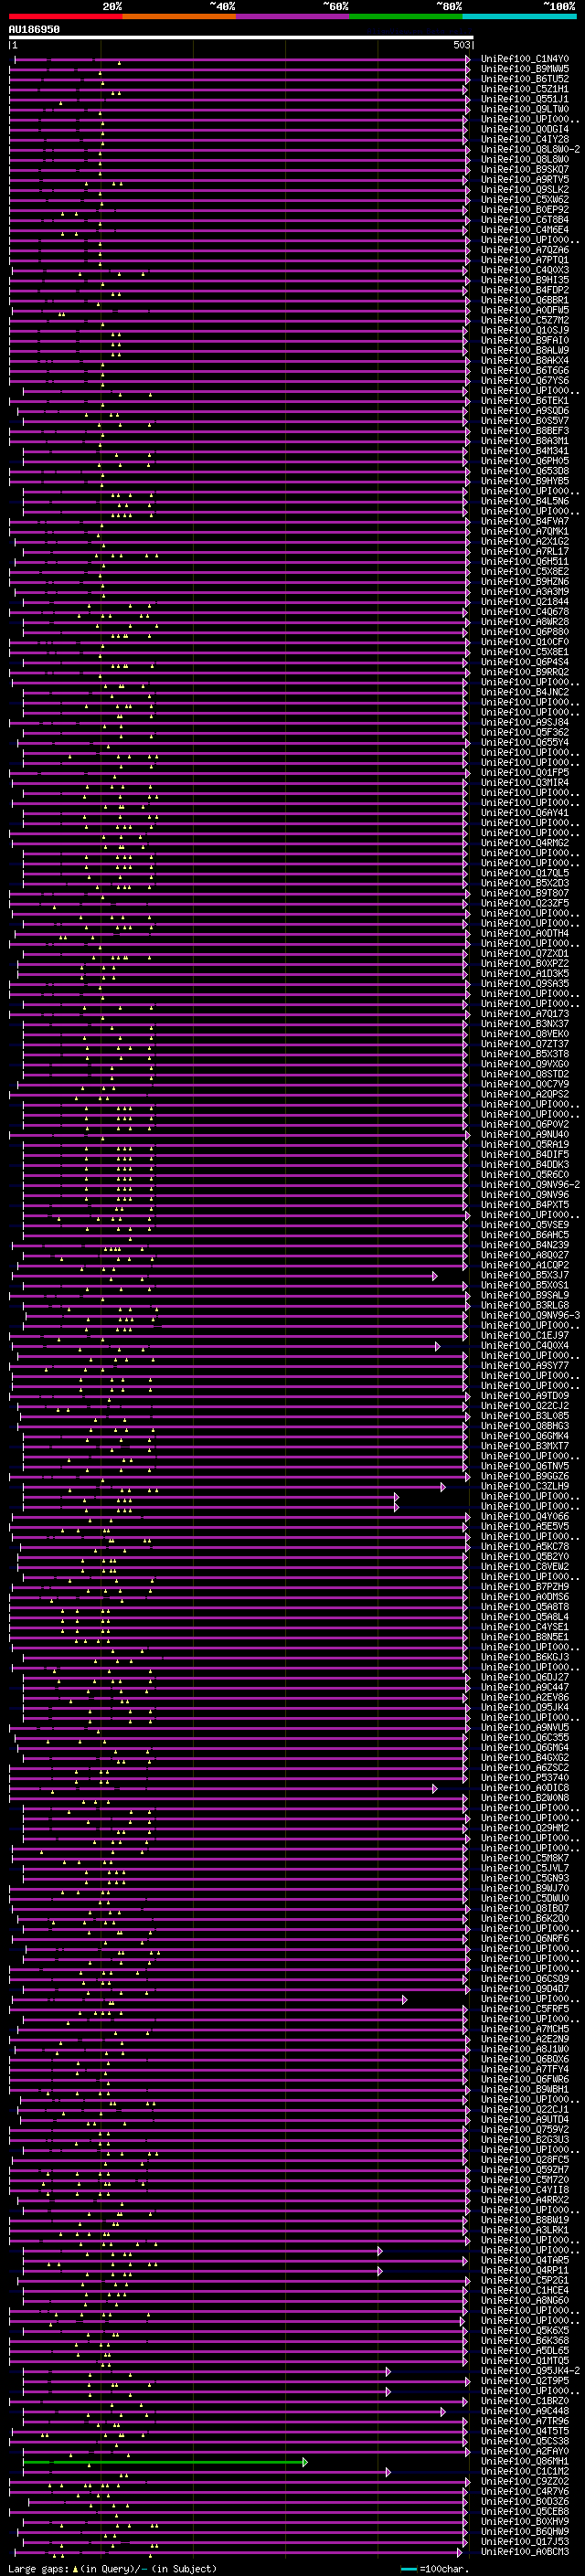The image size is (585, 2576).
Task: Click the green ~80% identity color bar
Action: [406, 16]
